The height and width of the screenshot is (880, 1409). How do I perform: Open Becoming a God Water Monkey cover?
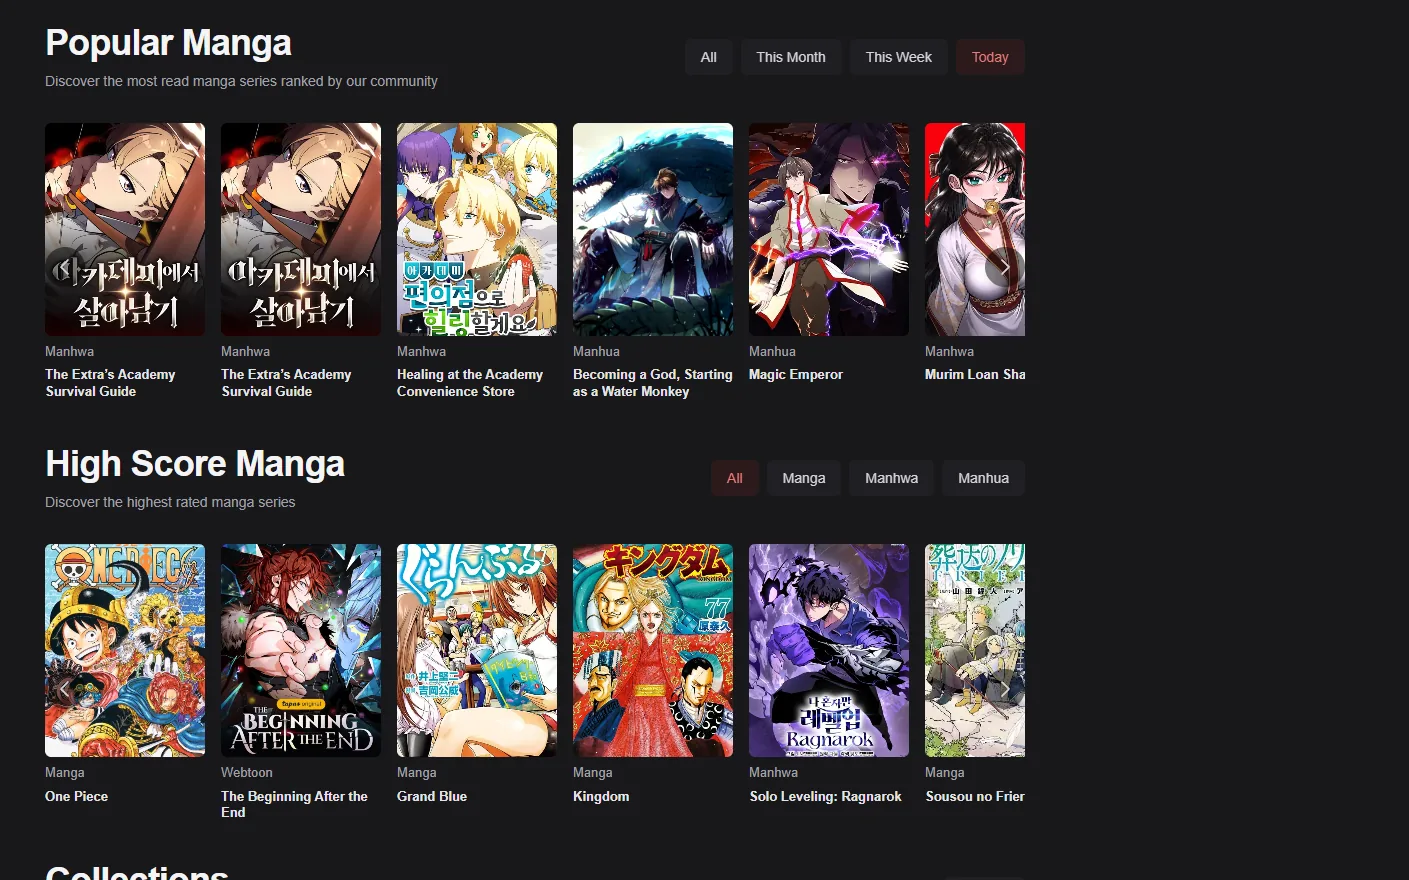[x=653, y=229]
